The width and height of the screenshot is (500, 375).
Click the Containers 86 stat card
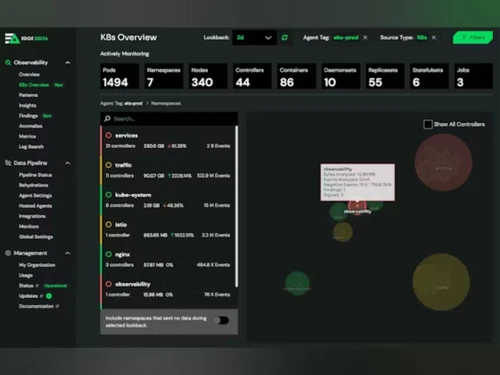297,76
